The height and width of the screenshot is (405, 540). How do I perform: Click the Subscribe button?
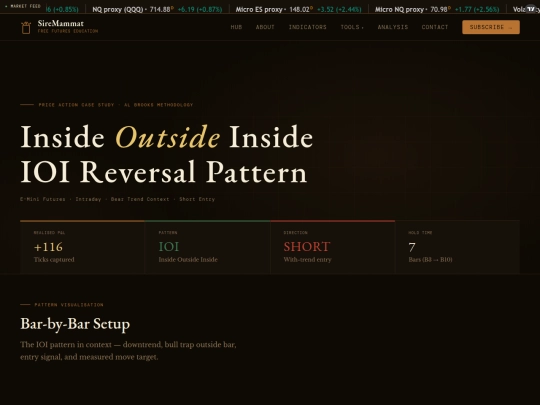pos(491,27)
